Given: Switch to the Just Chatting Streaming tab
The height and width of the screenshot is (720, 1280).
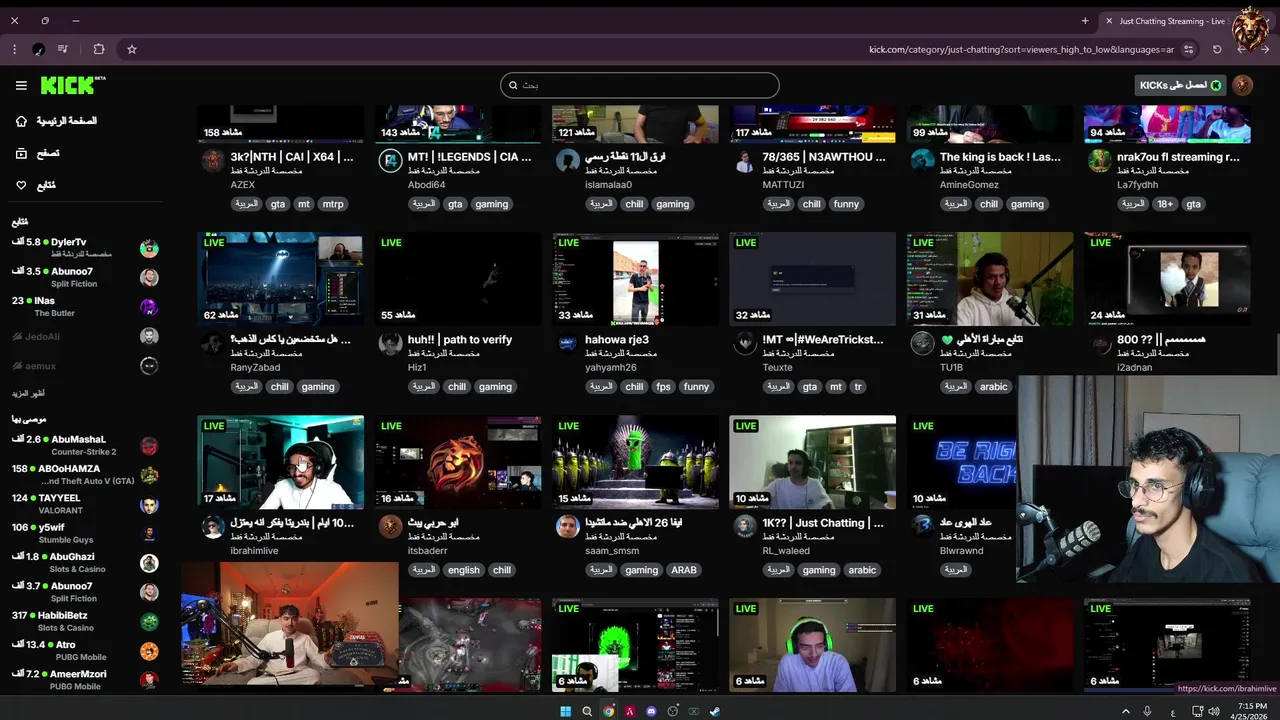Looking at the screenshot, I should point(1171,21).
